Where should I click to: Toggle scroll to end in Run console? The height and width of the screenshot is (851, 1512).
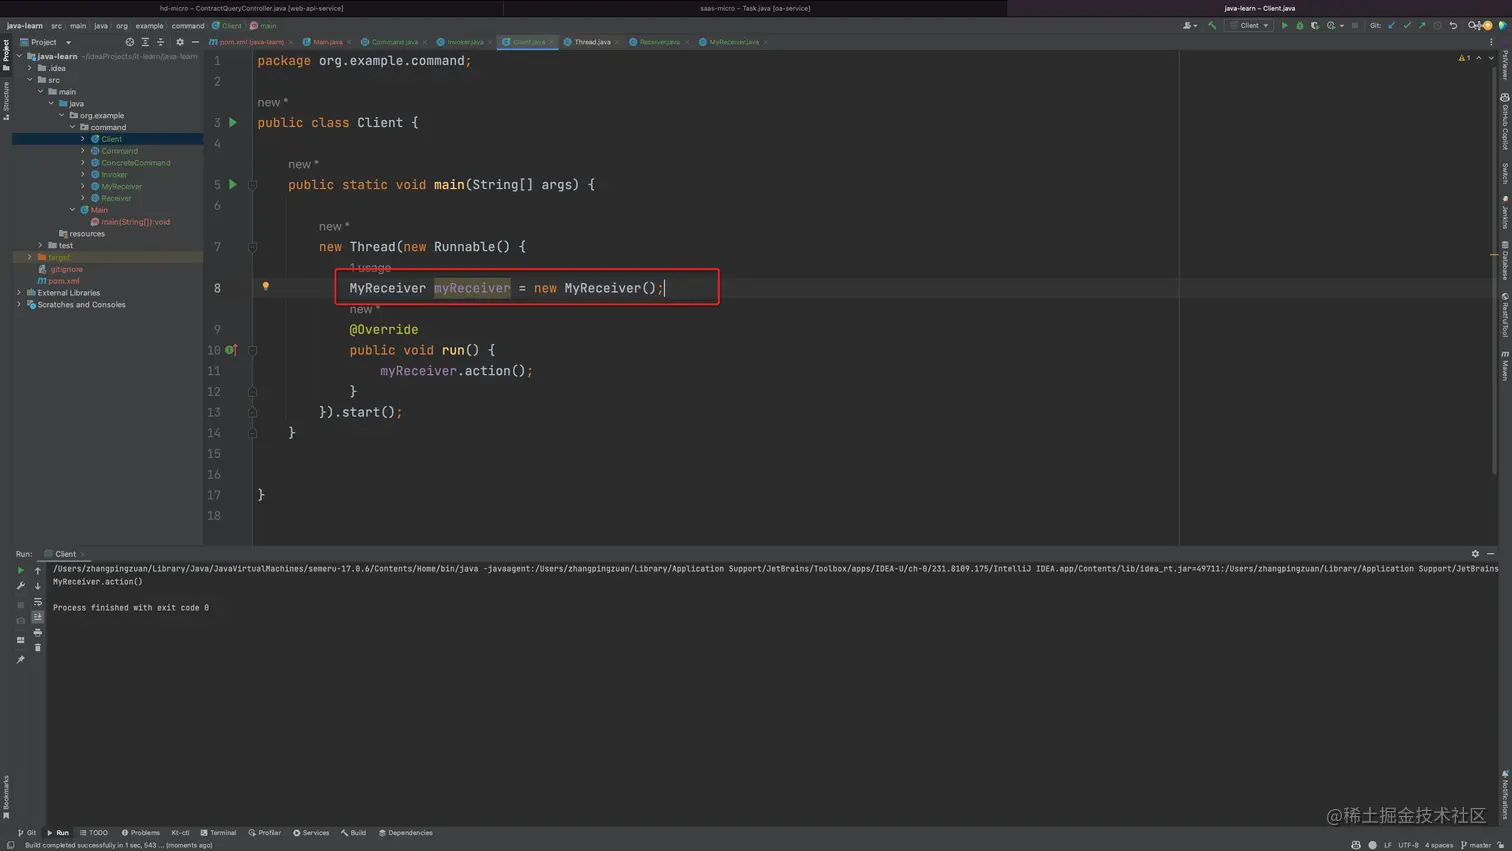[38, 617]
